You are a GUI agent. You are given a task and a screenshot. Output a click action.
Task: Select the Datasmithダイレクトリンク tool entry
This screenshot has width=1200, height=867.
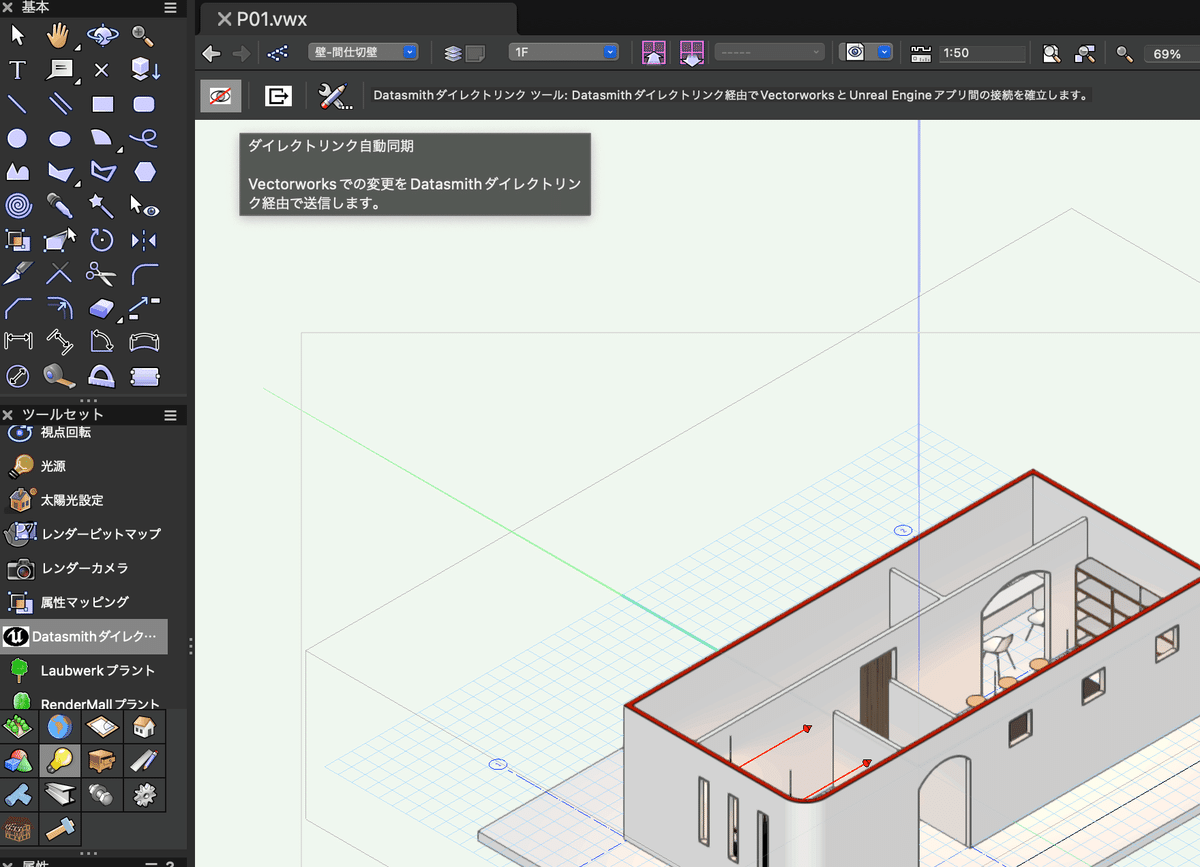coord(84,636)
